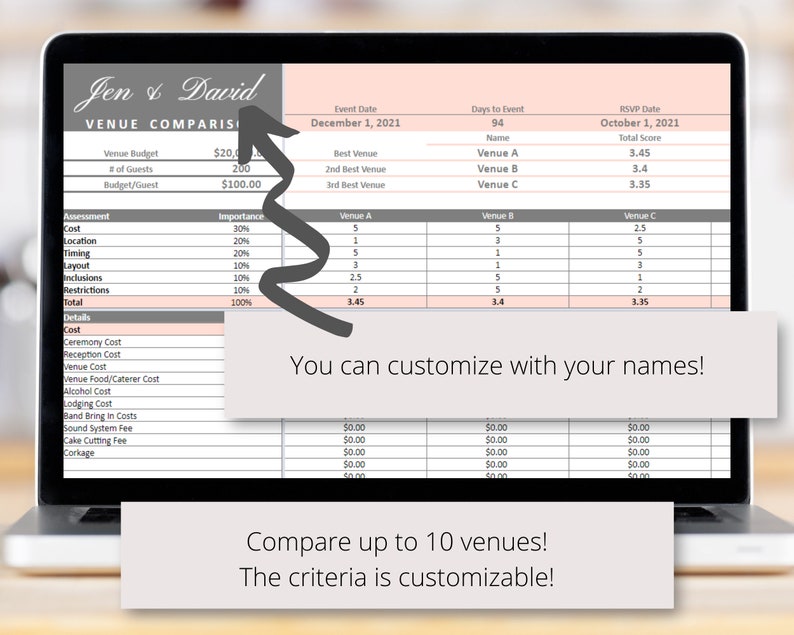Viewport: 794px width, 635px height.
Task: Select the 30% importance cell for Cost
Action: 241,228
